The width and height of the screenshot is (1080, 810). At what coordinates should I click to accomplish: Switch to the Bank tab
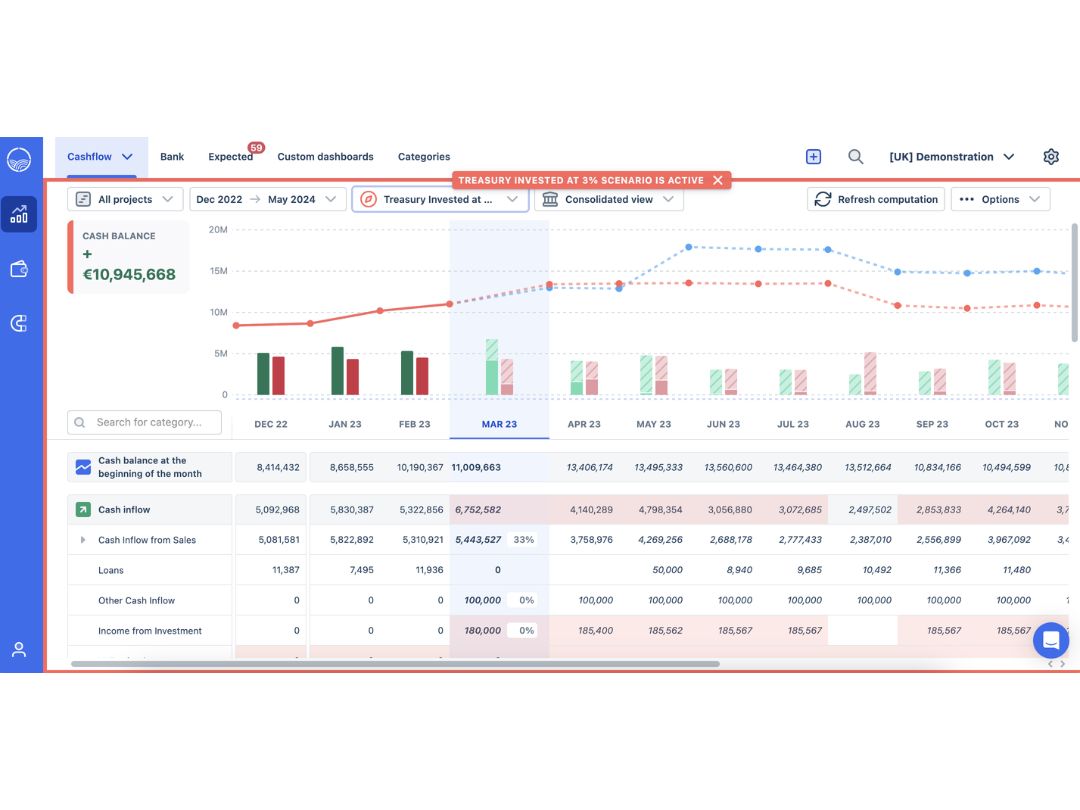(172, 157)
